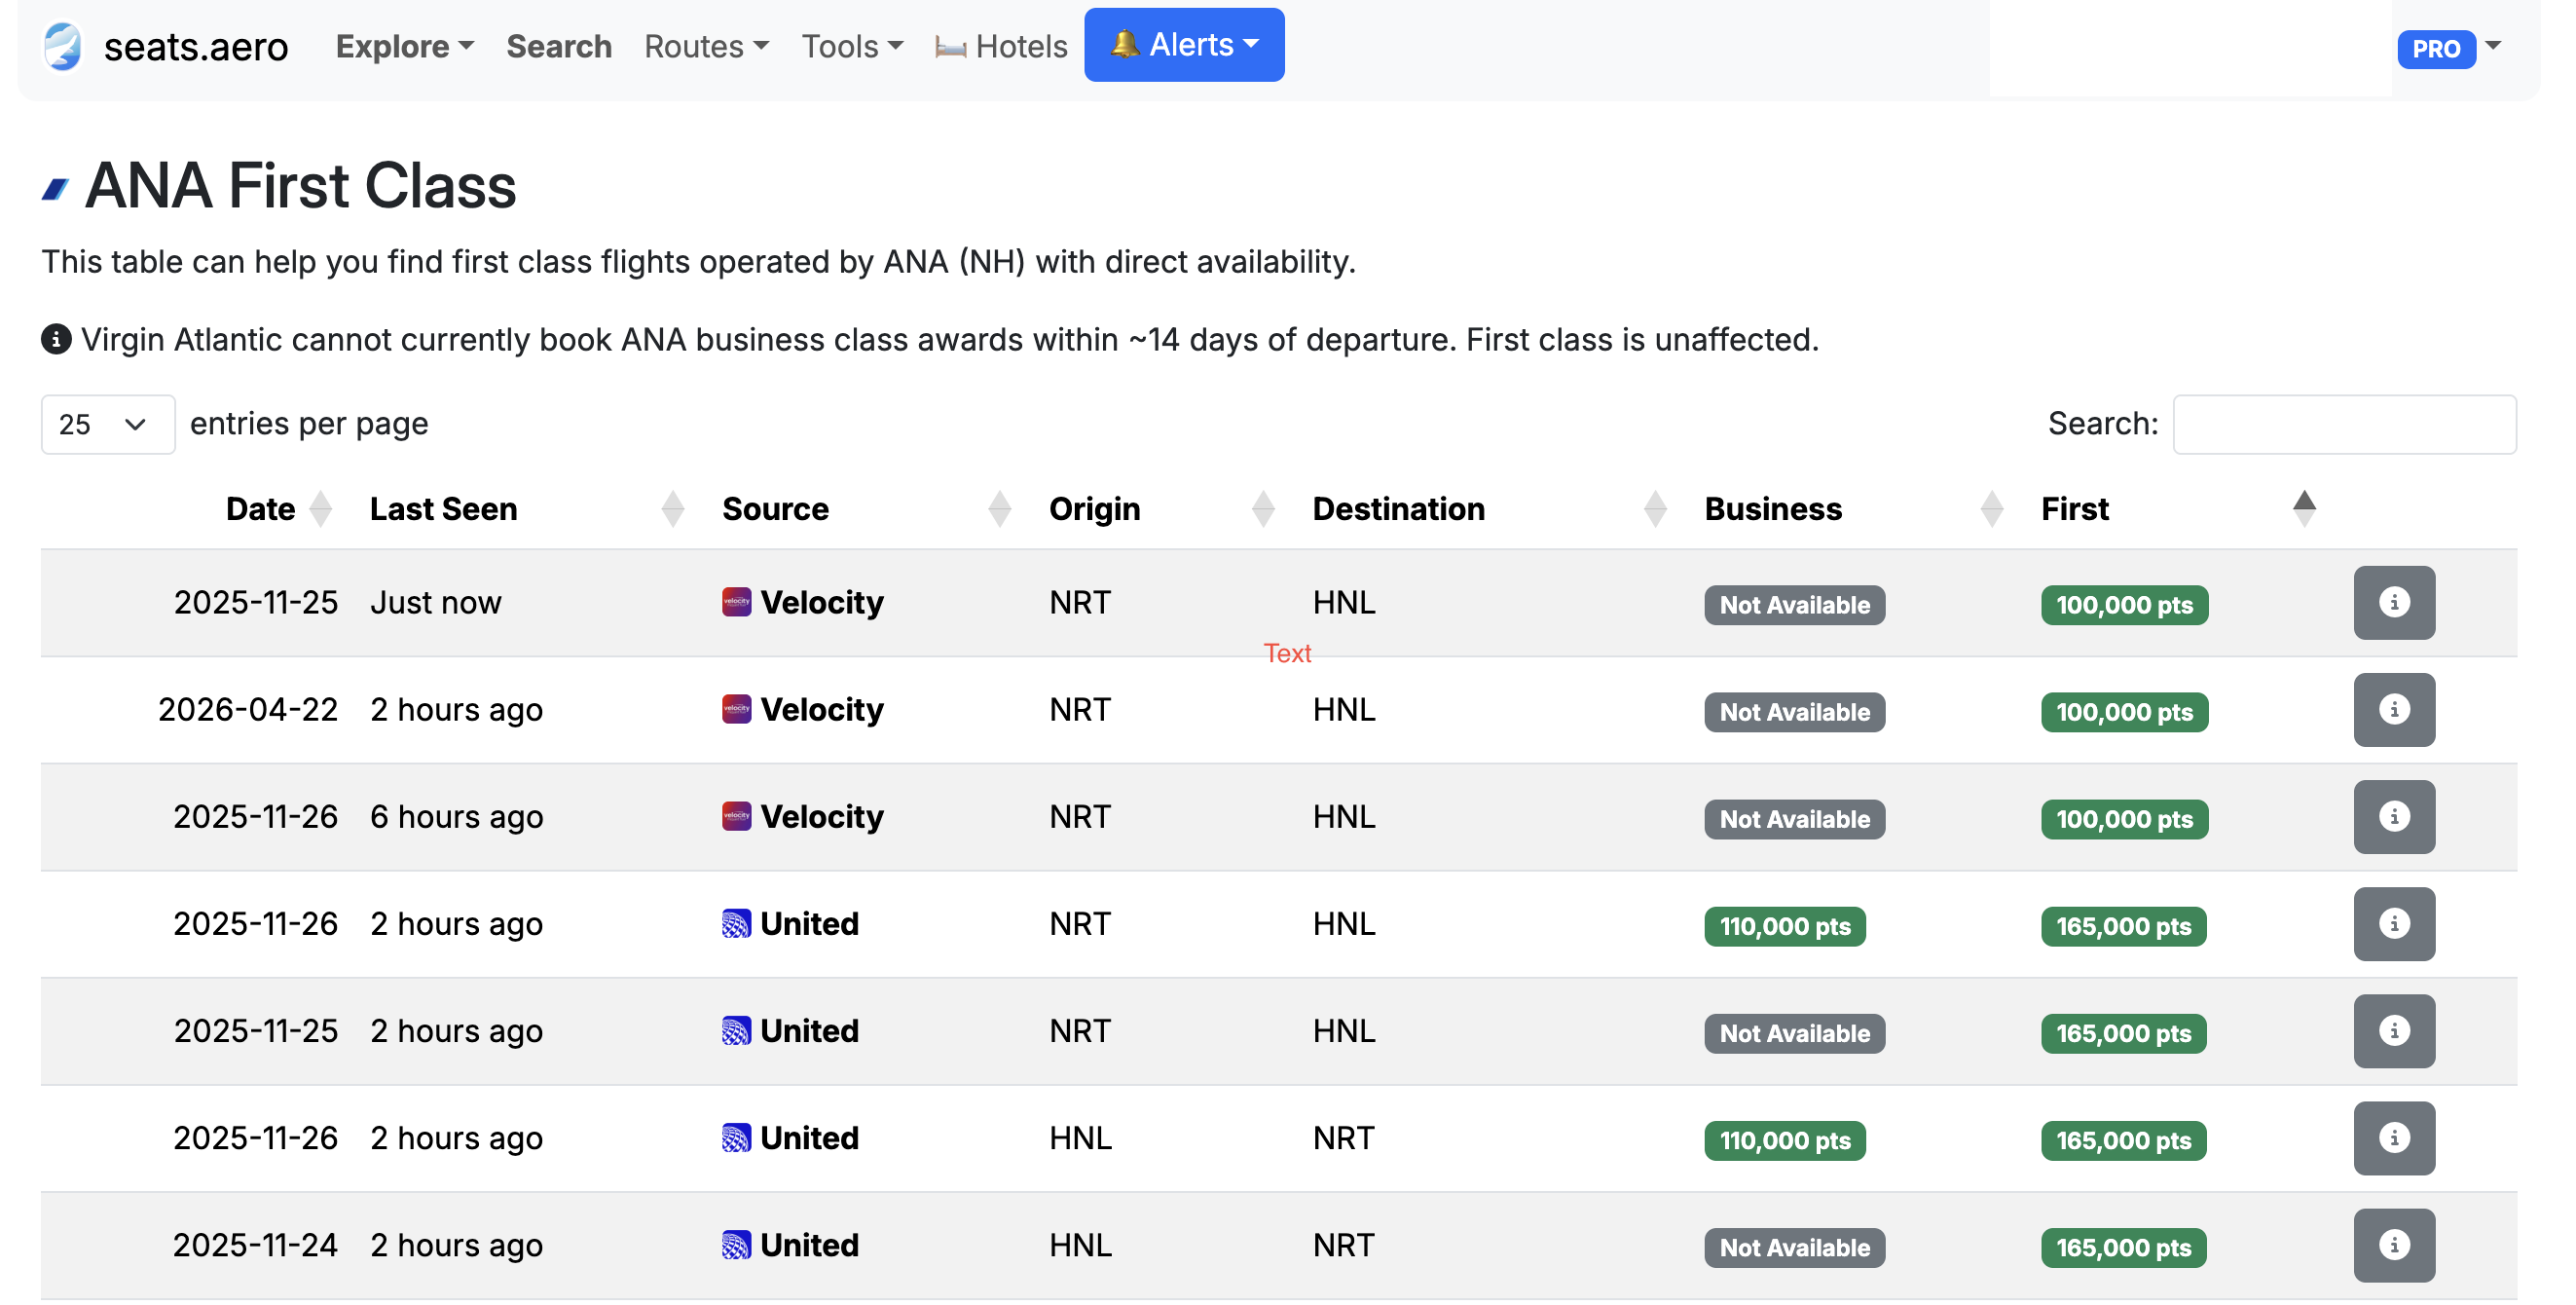Select the "Just now" last seen cell
Viewport: 2576px width, 1305px height.
click(x=435, y=602)
